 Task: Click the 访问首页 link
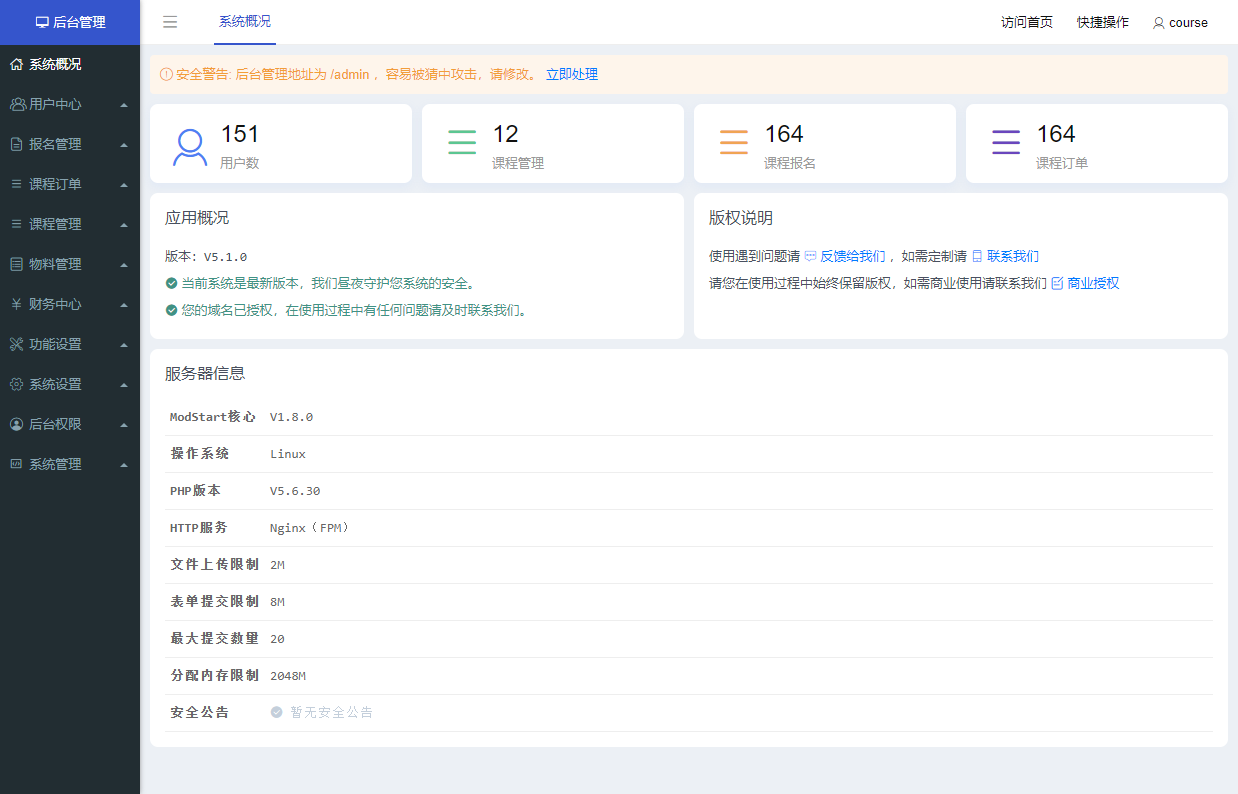pyautogui.click(x=1027, y=22)
